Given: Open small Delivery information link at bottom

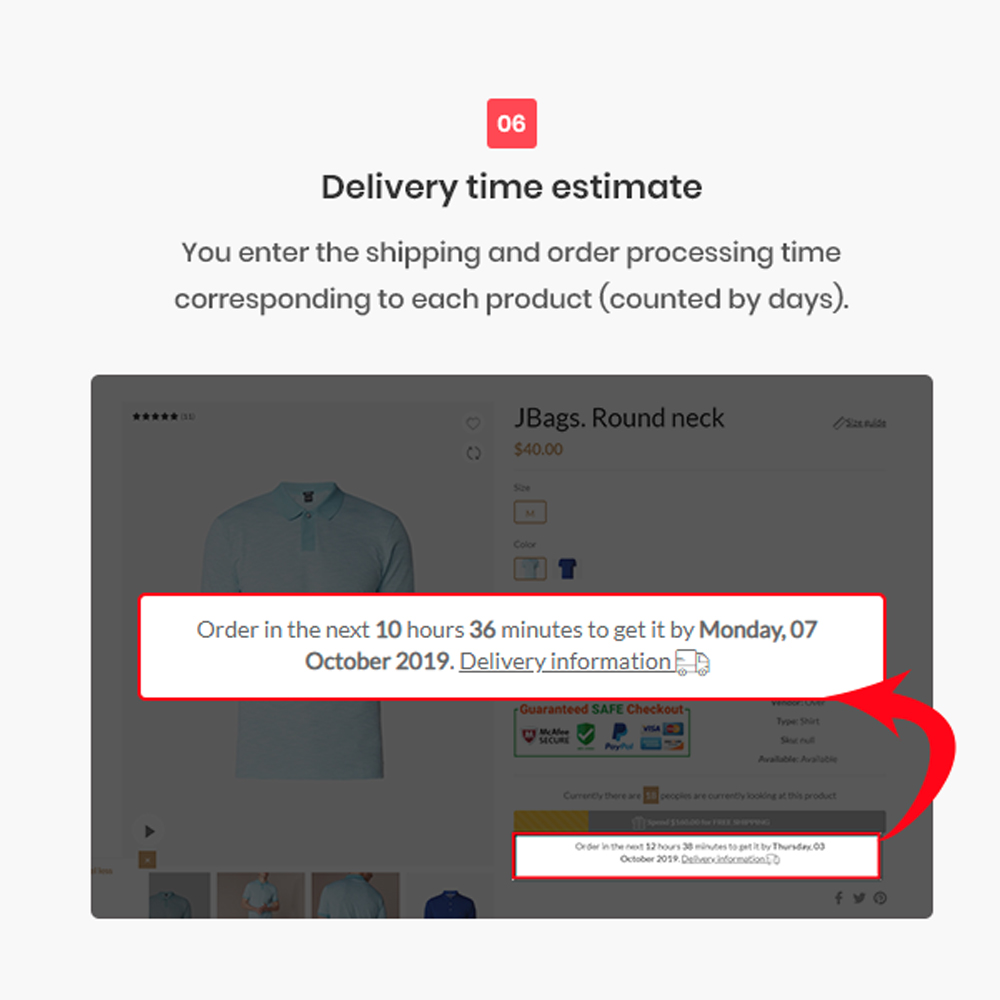Looking at the screenshot, I should pyautogui.click(x=723, y=859).
